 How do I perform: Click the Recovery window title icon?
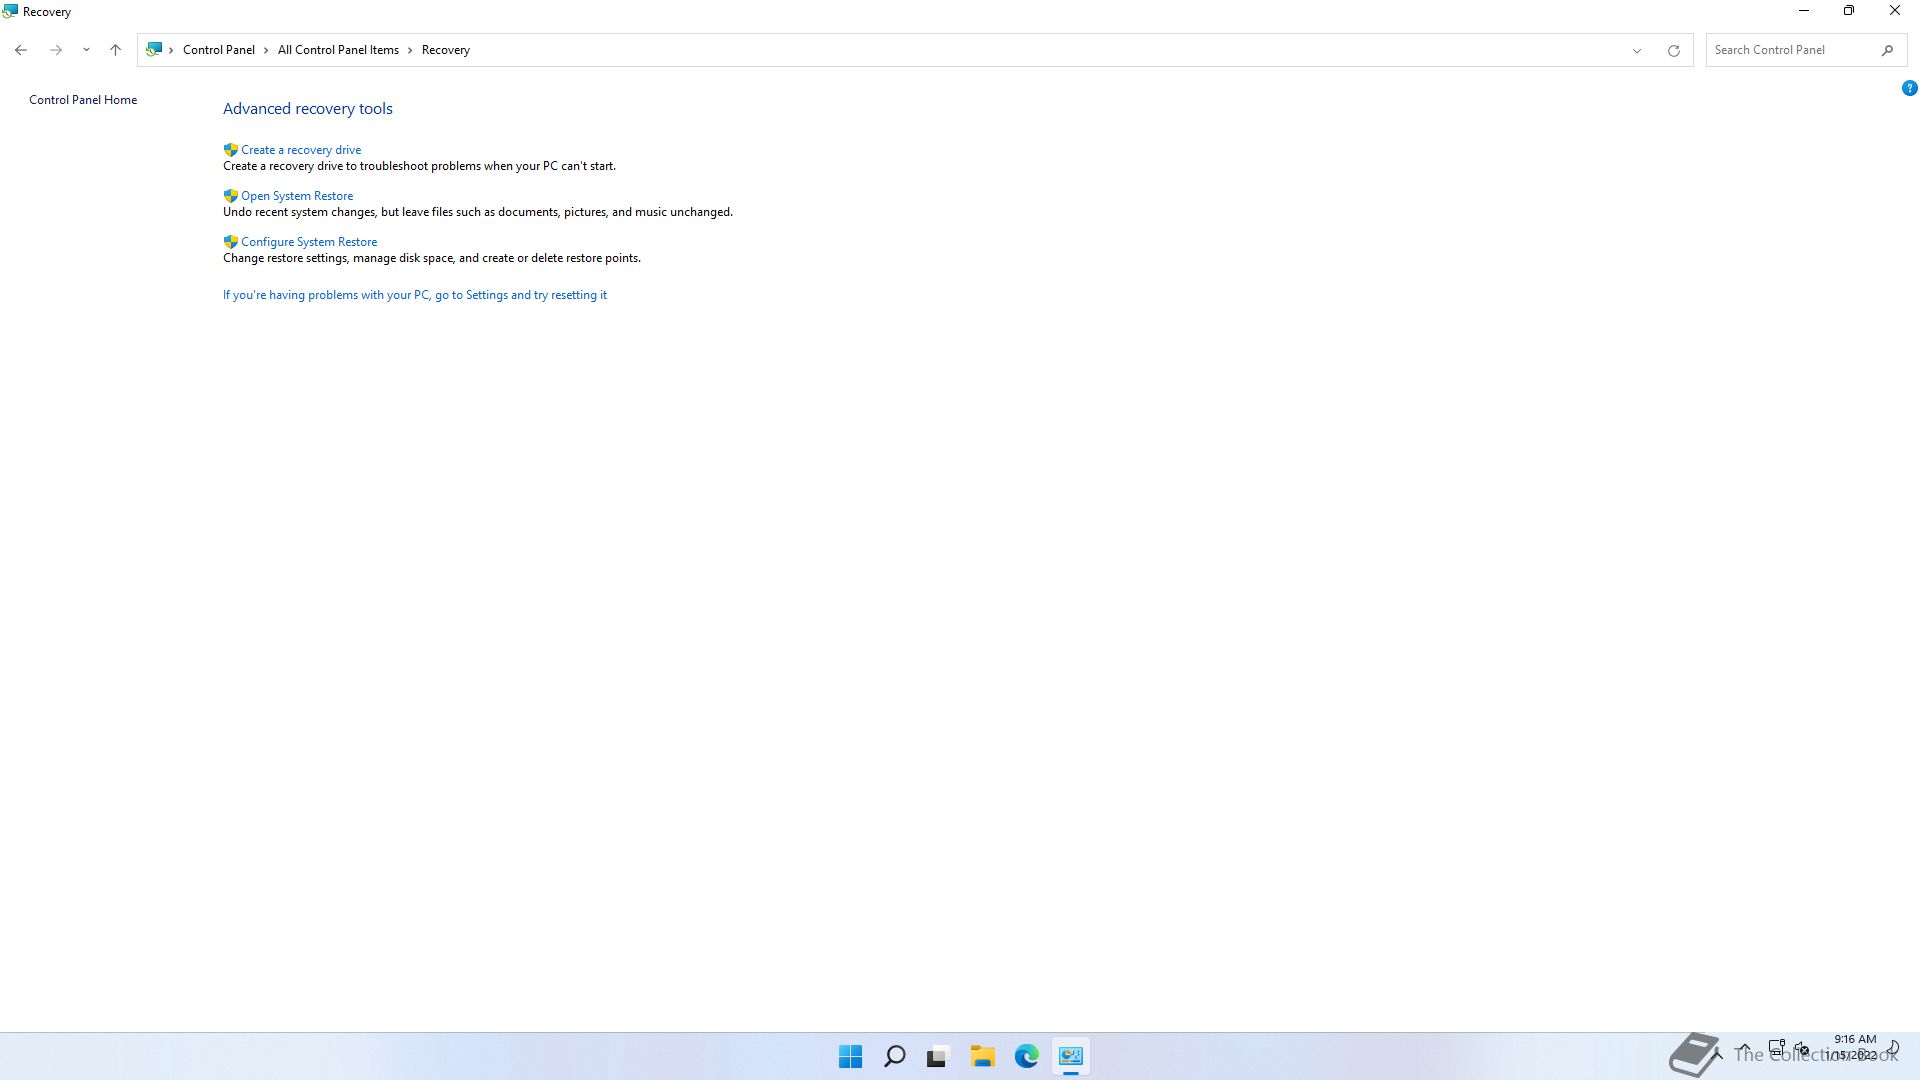pos(10,12)
